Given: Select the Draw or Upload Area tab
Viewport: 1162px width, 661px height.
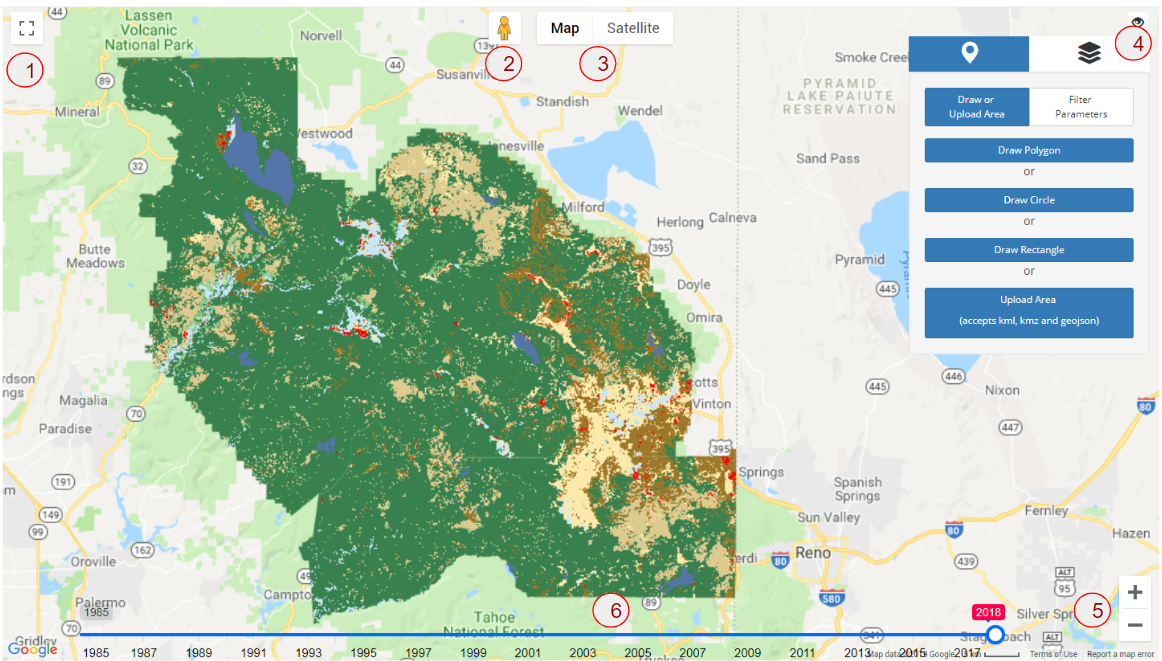Looking at the screenshot, I should click(977, 107).
